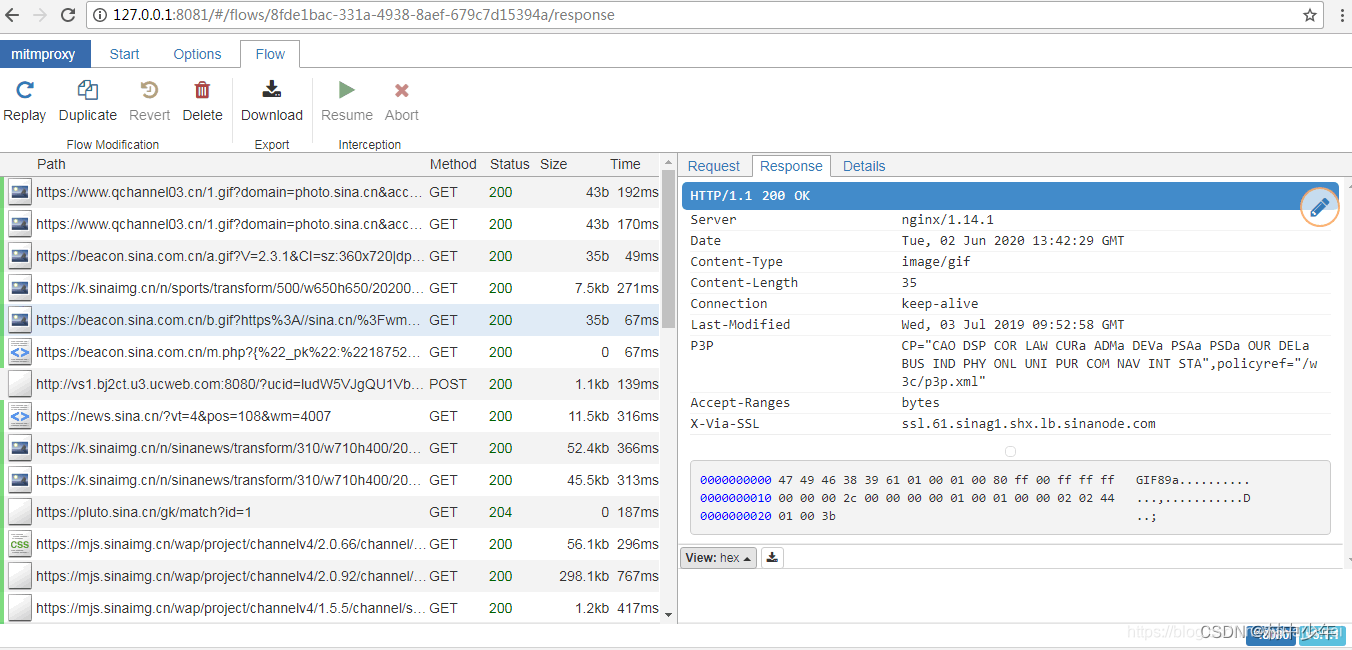Click the Resume interception play icon
1352x650 pixels.
pyautogui.click(x=347, y=89)
